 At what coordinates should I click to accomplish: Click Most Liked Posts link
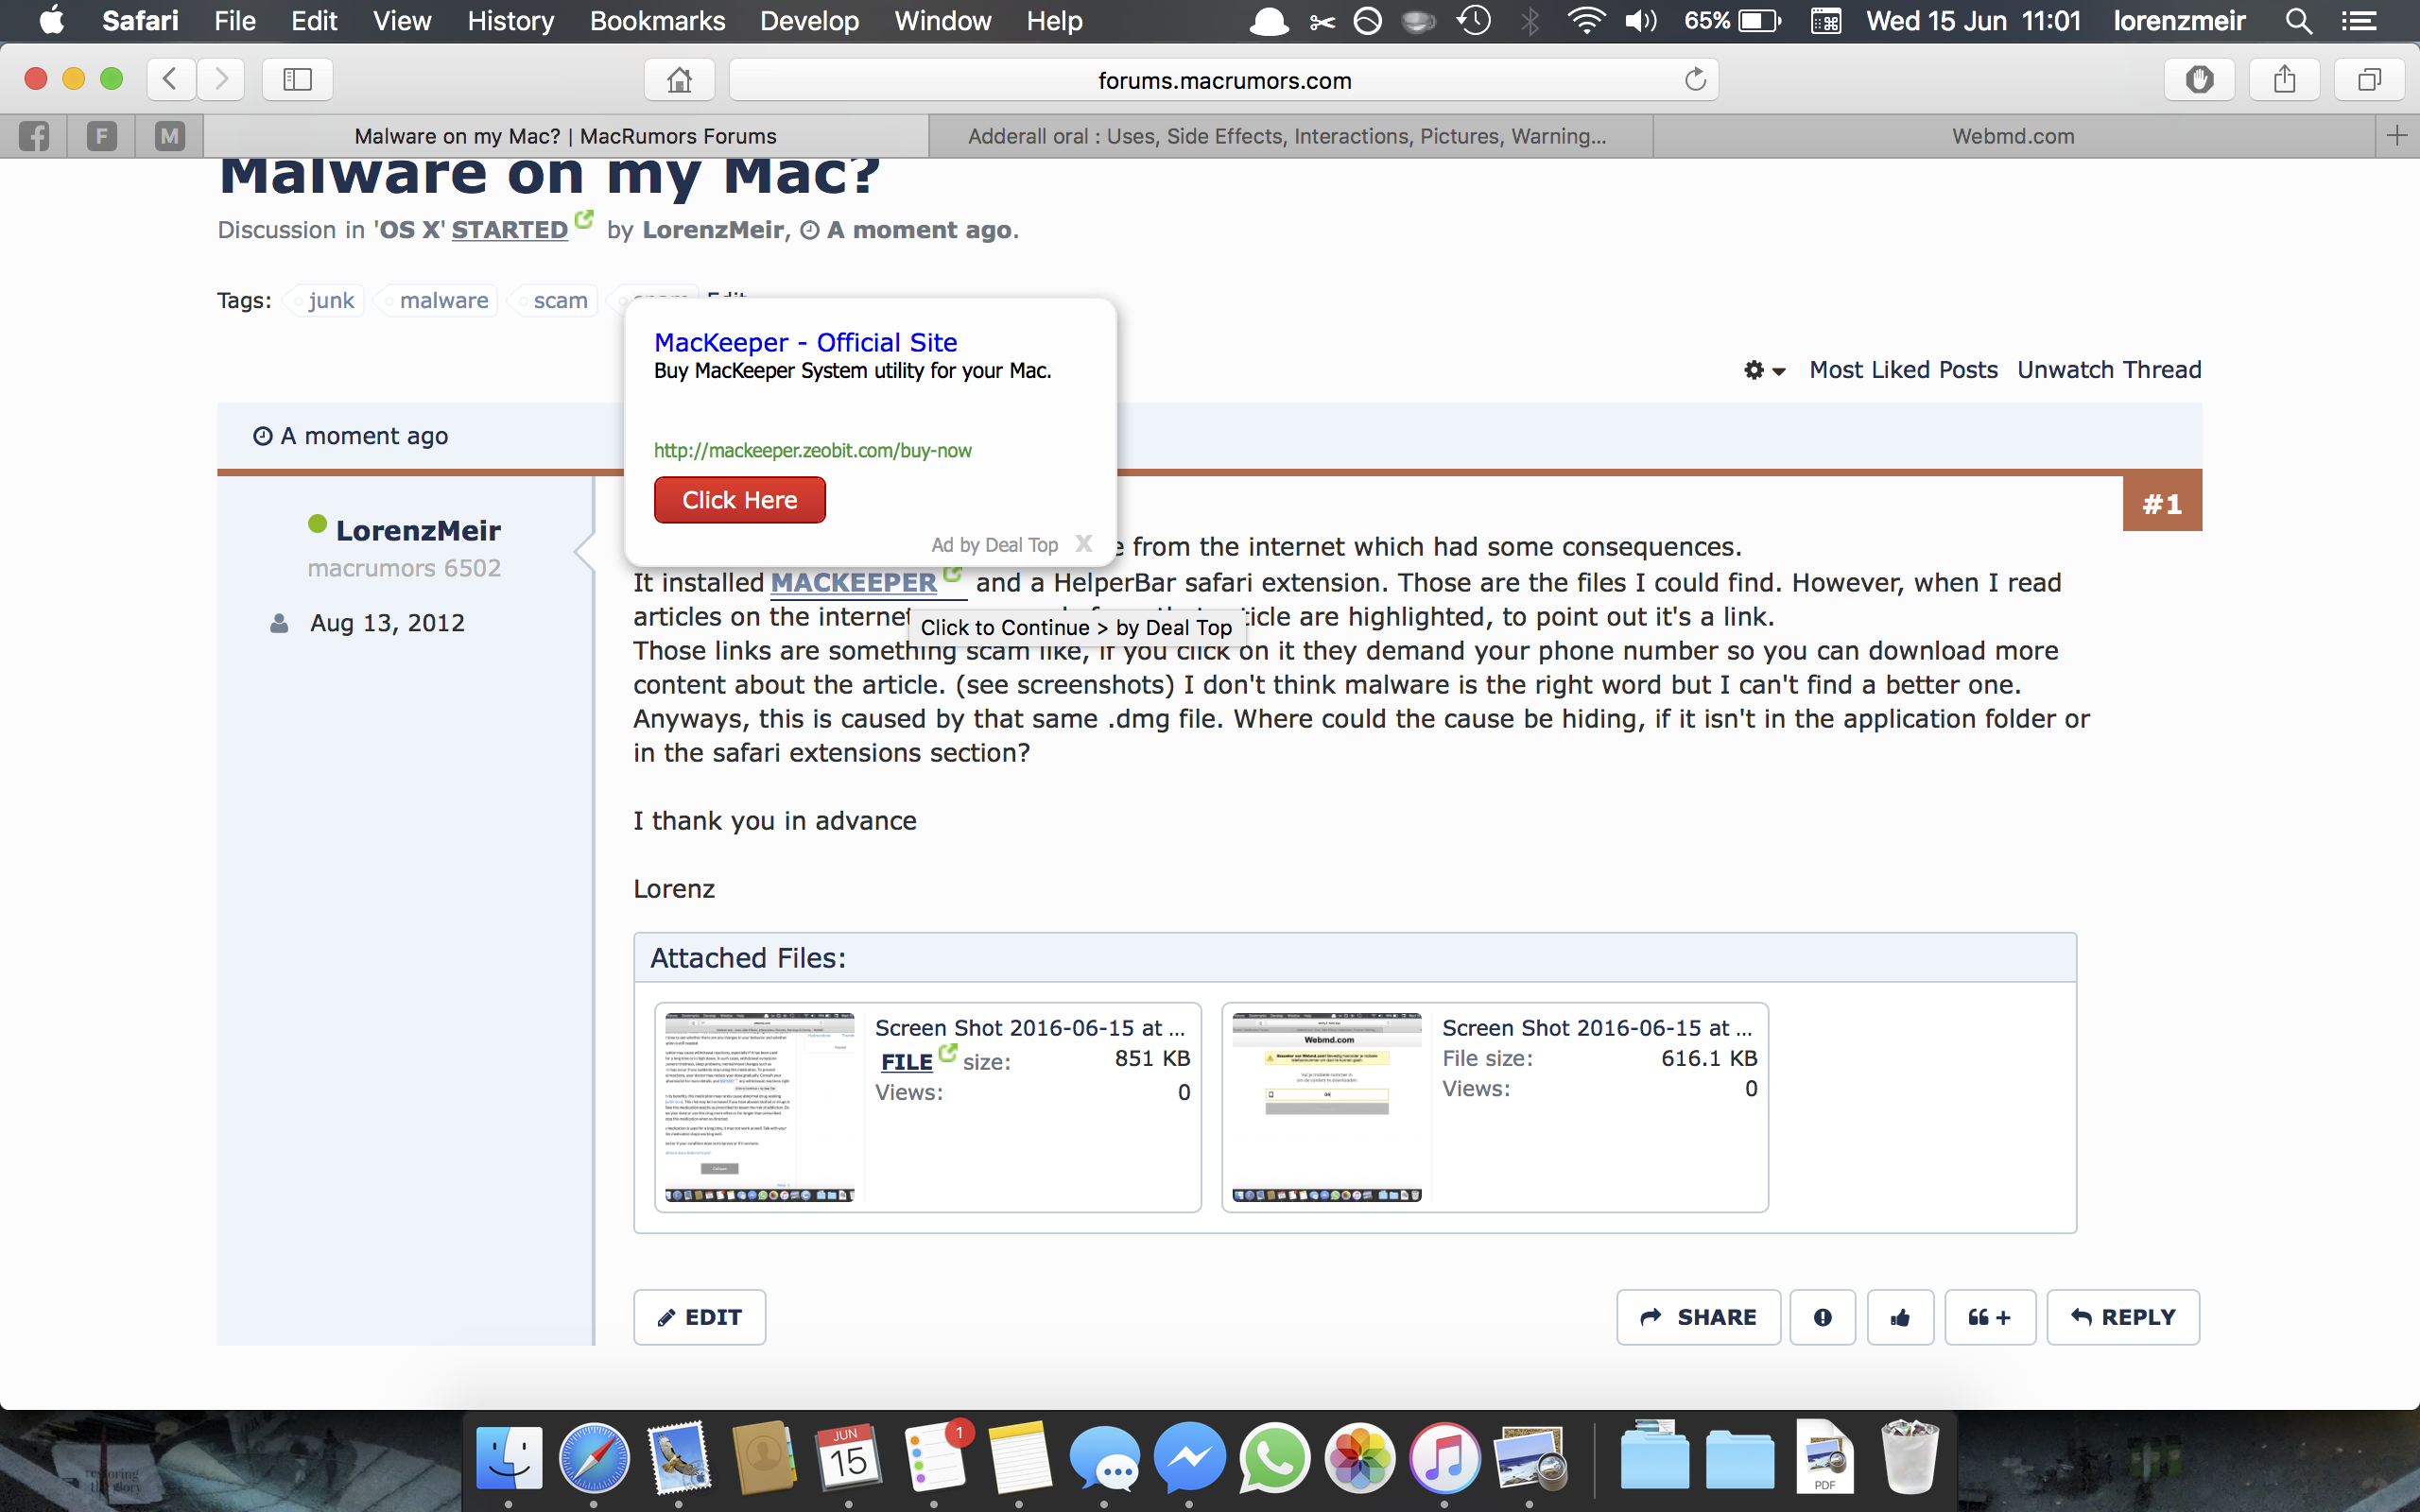(1903, 370)
